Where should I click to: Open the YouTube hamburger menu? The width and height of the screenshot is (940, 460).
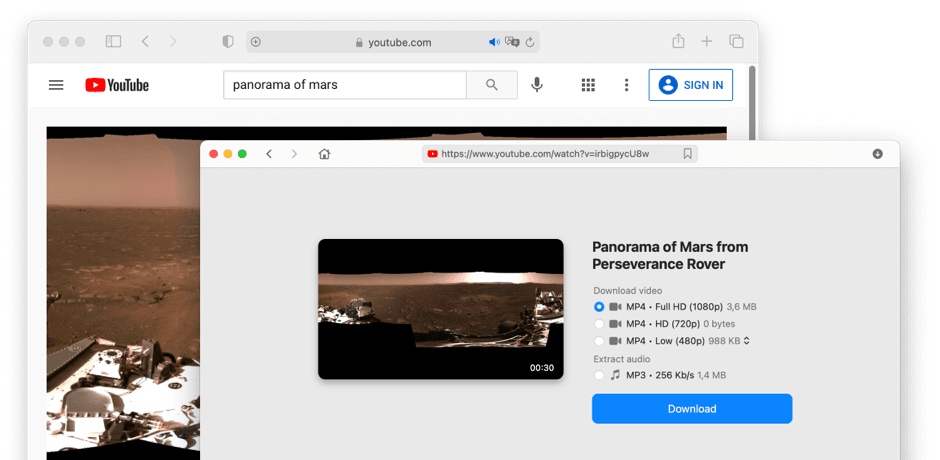56,85
